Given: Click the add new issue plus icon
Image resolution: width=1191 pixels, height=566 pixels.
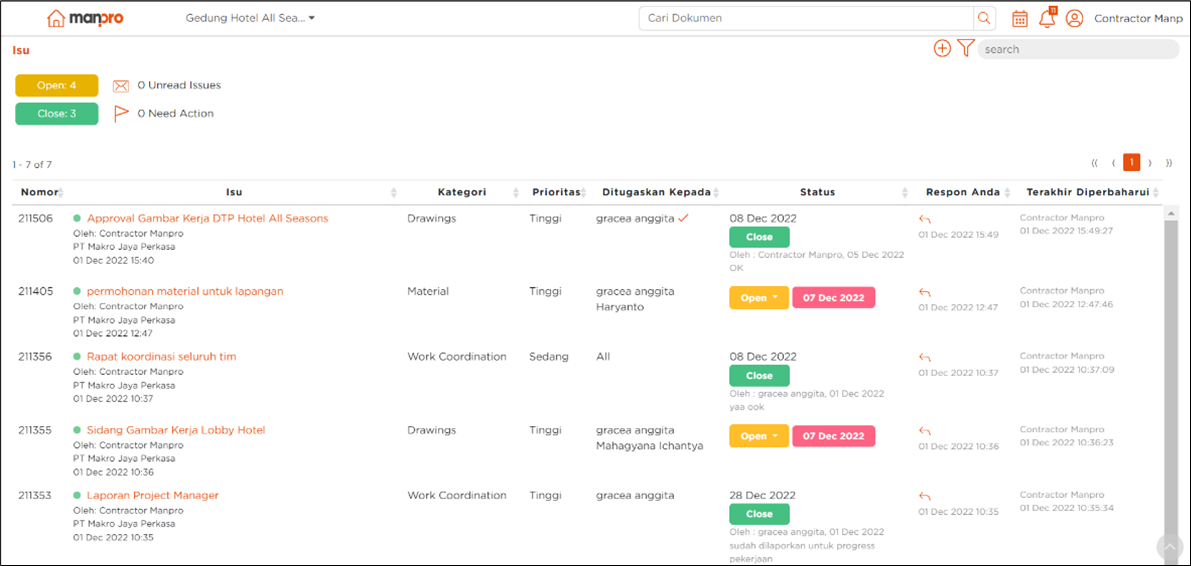Looking at the screenshot, I should coord(942,48).
